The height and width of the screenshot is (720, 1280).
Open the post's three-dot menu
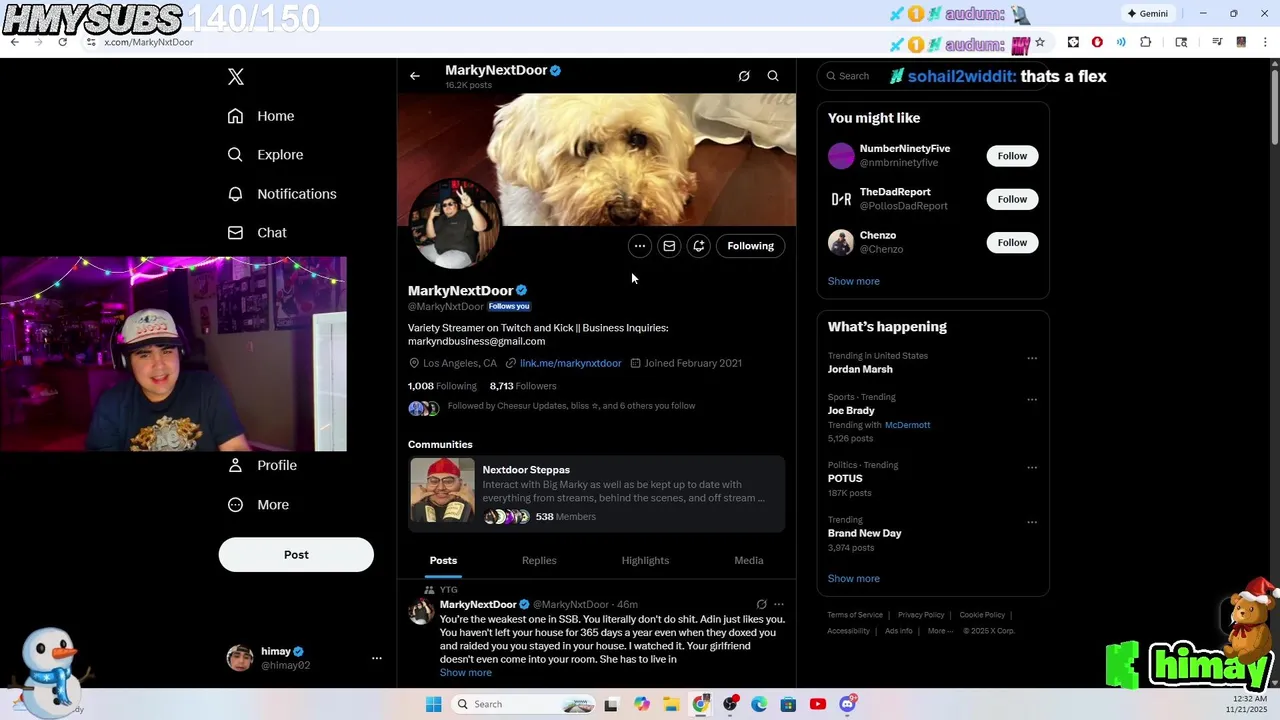click(779, 604)
